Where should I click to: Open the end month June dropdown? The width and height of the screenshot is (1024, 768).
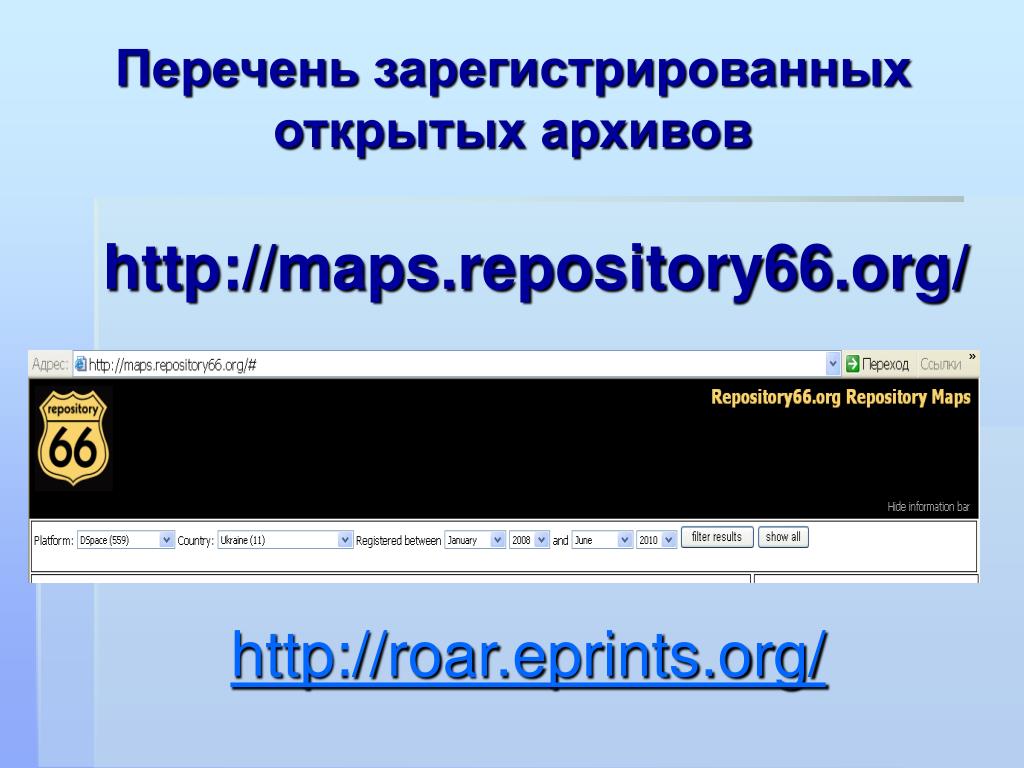click(602, 540)
